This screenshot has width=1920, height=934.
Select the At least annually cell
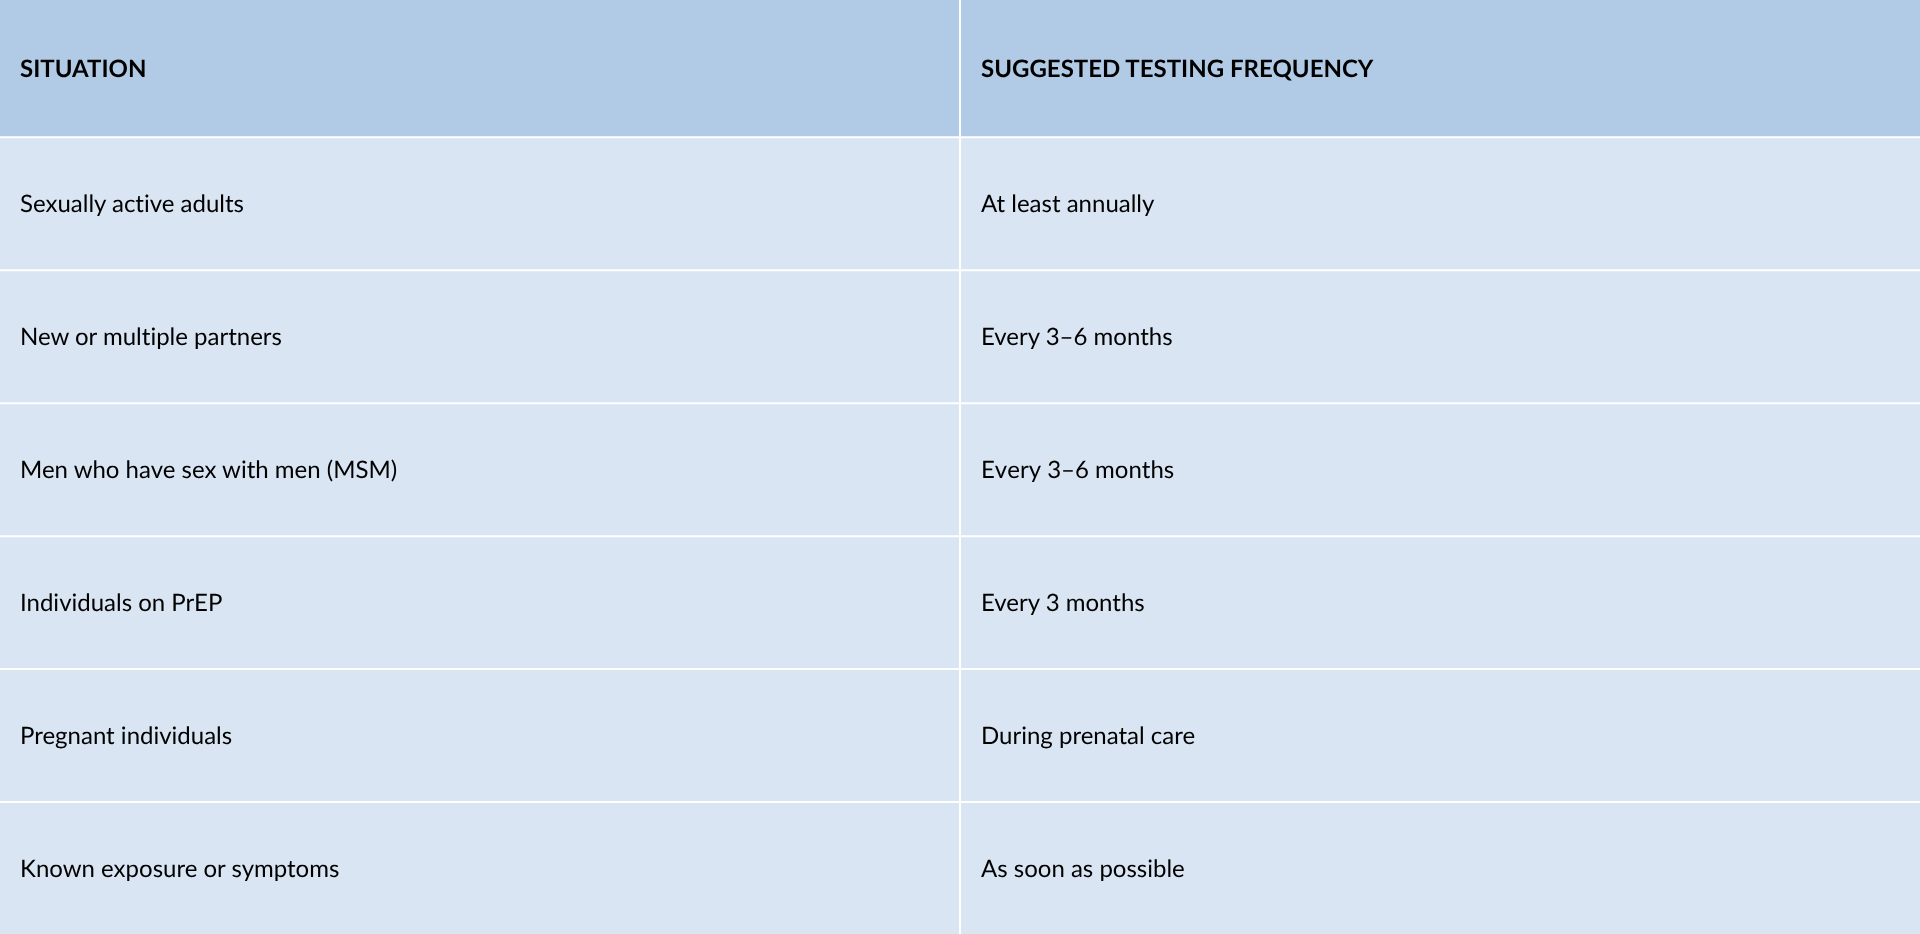point(1440,204)
